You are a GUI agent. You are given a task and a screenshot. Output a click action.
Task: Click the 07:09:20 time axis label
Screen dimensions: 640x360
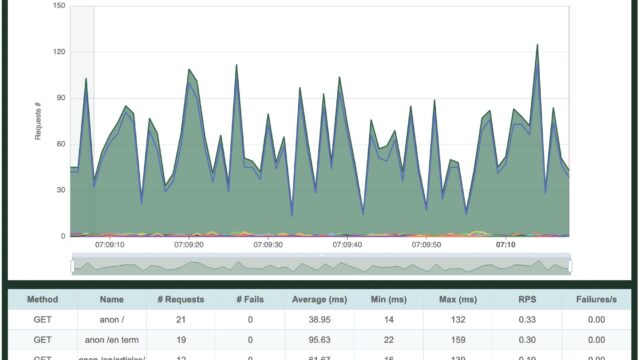pyautogui.click(x=189, y=245)
